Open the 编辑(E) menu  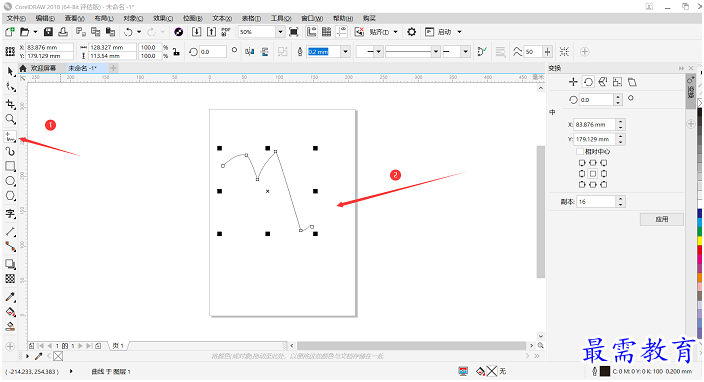point(45,18)
